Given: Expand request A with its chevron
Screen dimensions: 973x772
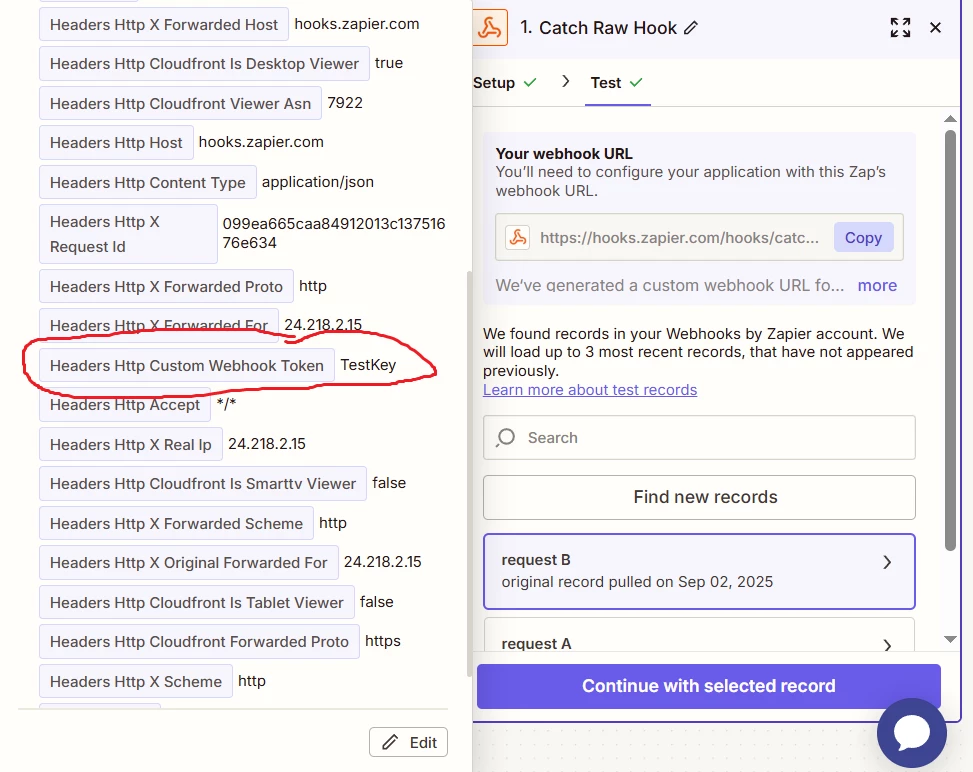Looking at the screenshot, I should click(x=887, y=645).
